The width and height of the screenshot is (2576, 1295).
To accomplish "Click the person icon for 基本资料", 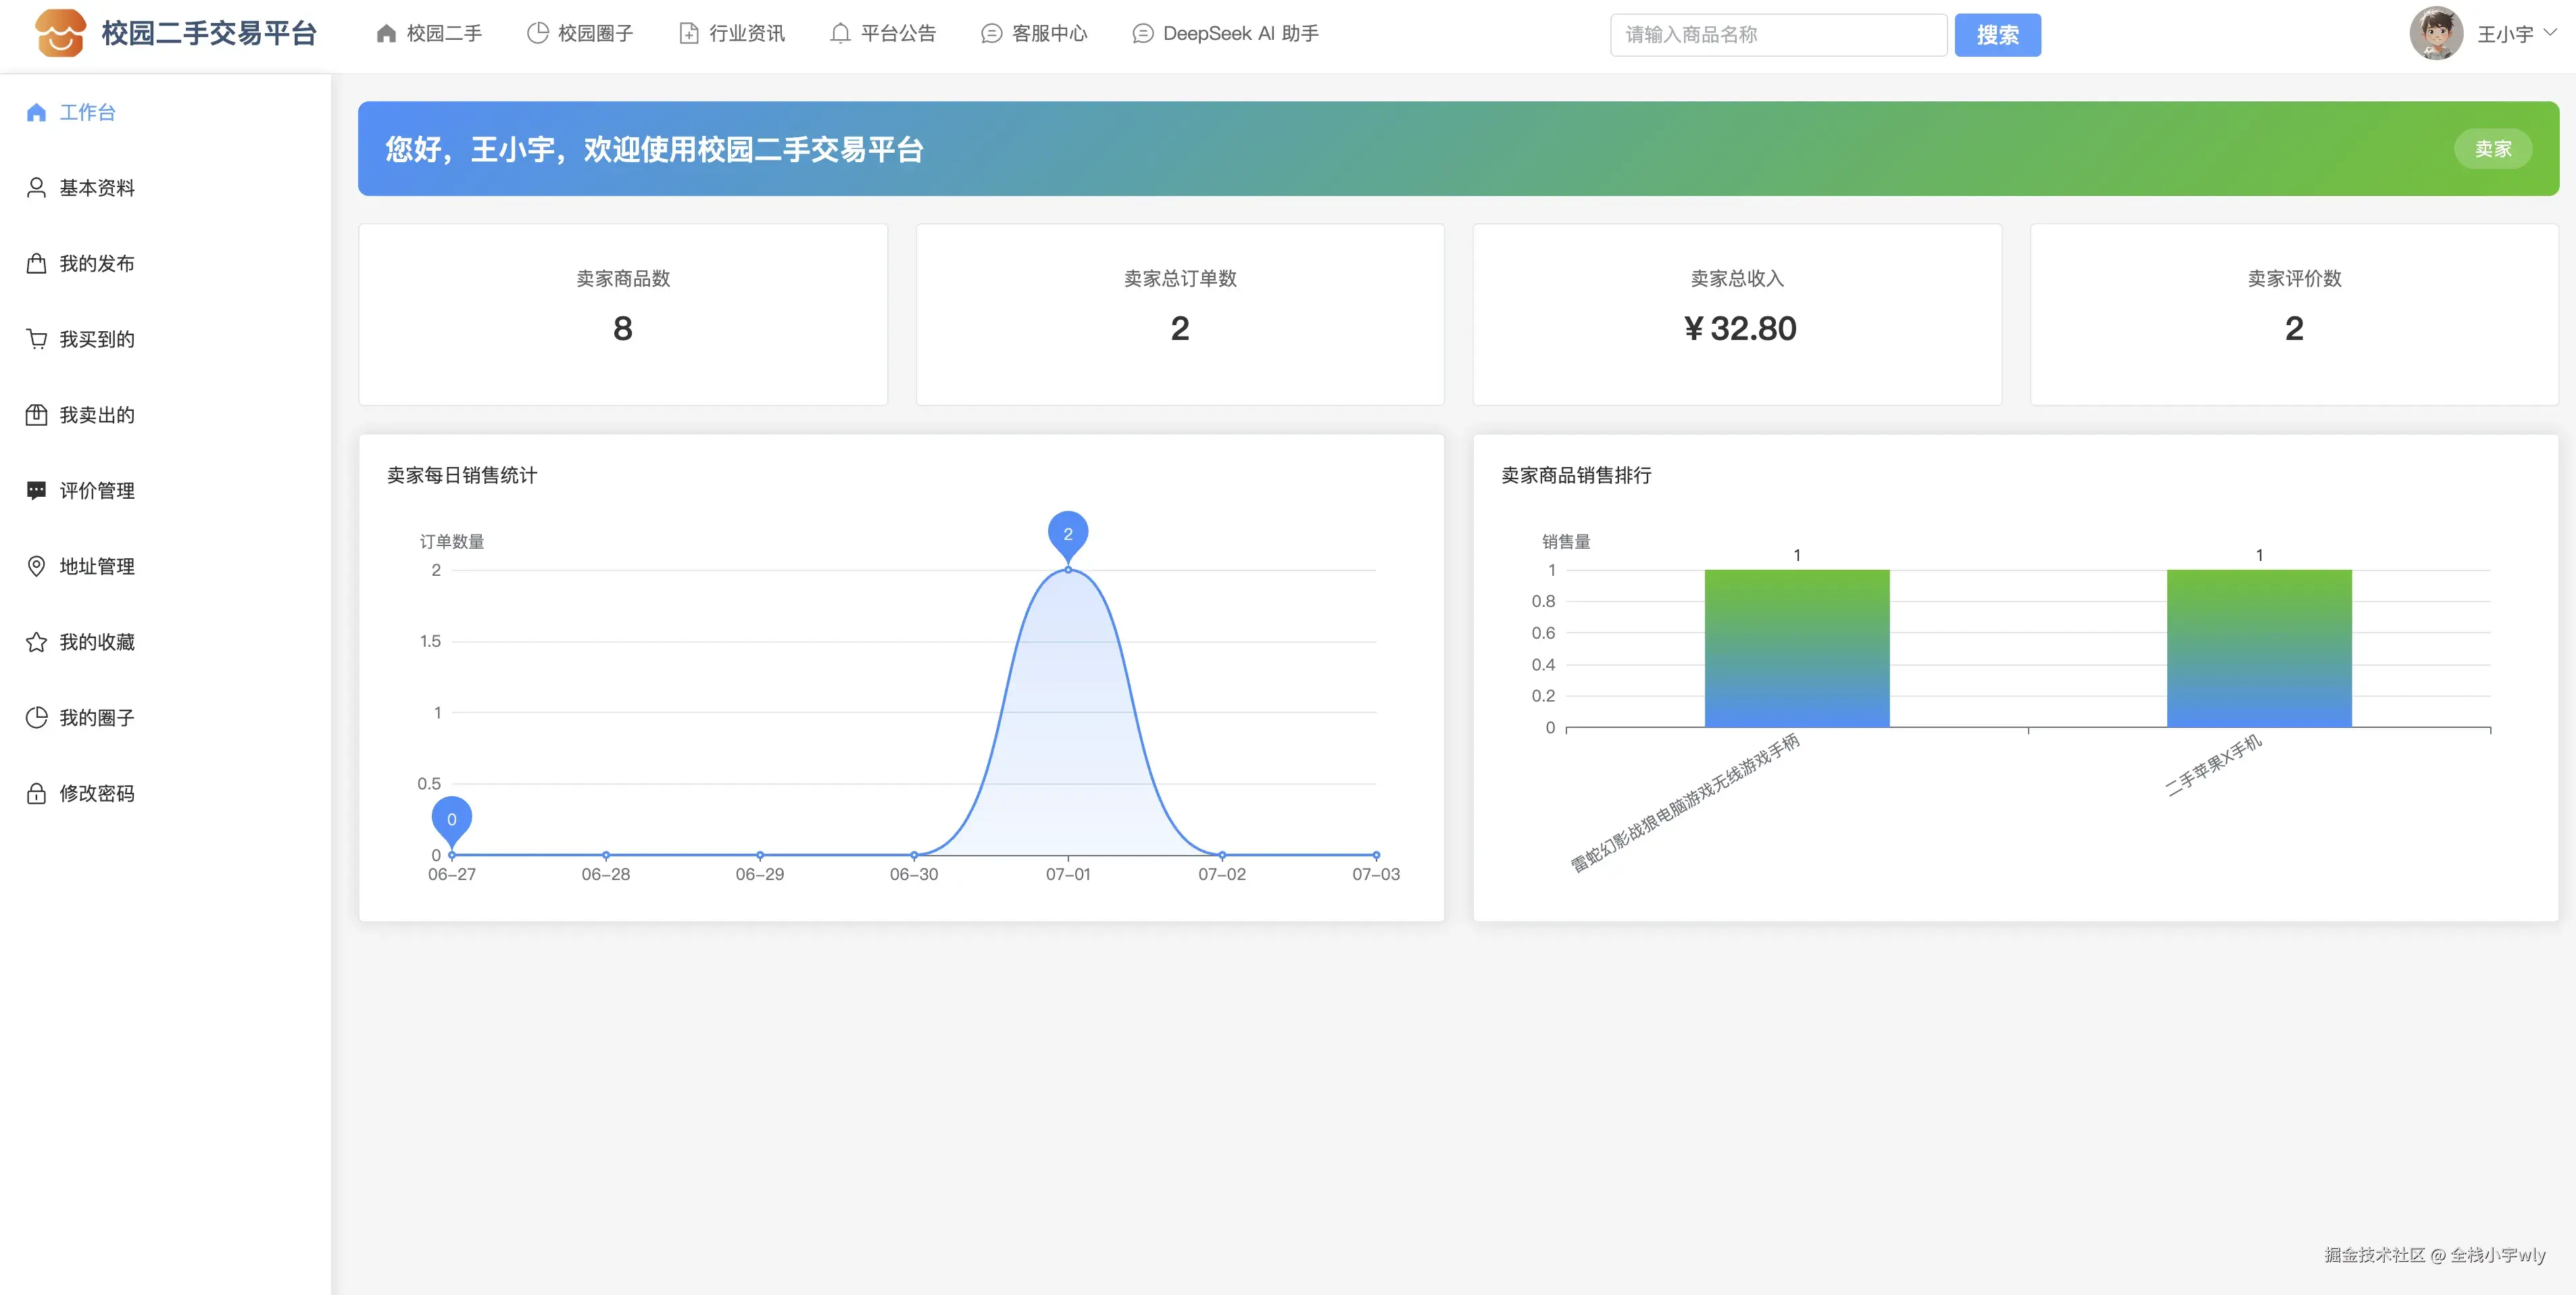I will click(36, 188).
